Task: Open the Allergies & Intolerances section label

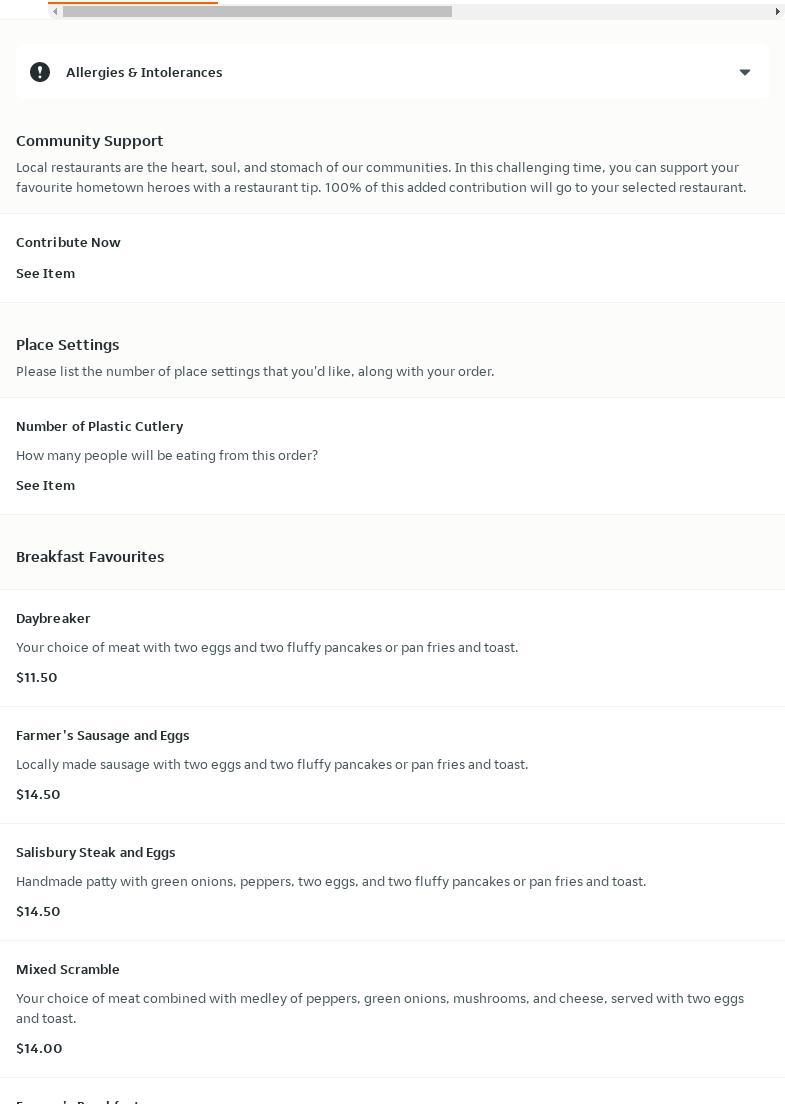Action: [144, 72]
